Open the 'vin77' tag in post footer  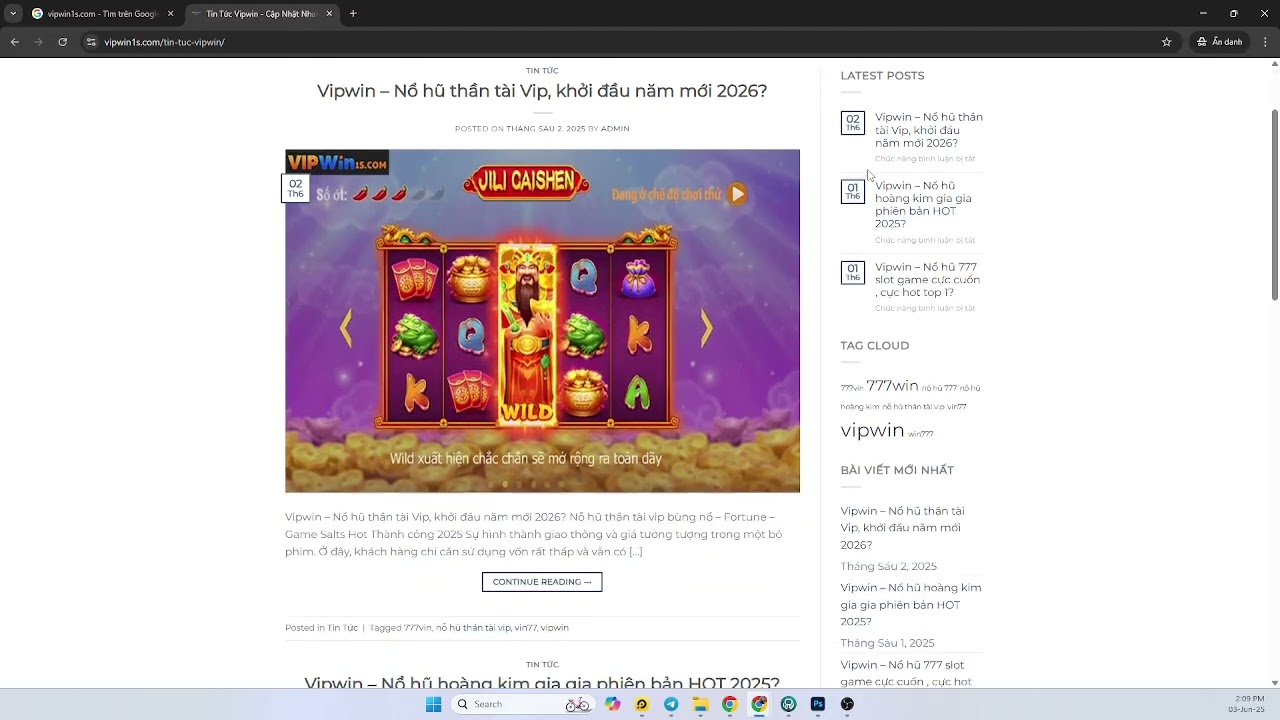[525, 628]
